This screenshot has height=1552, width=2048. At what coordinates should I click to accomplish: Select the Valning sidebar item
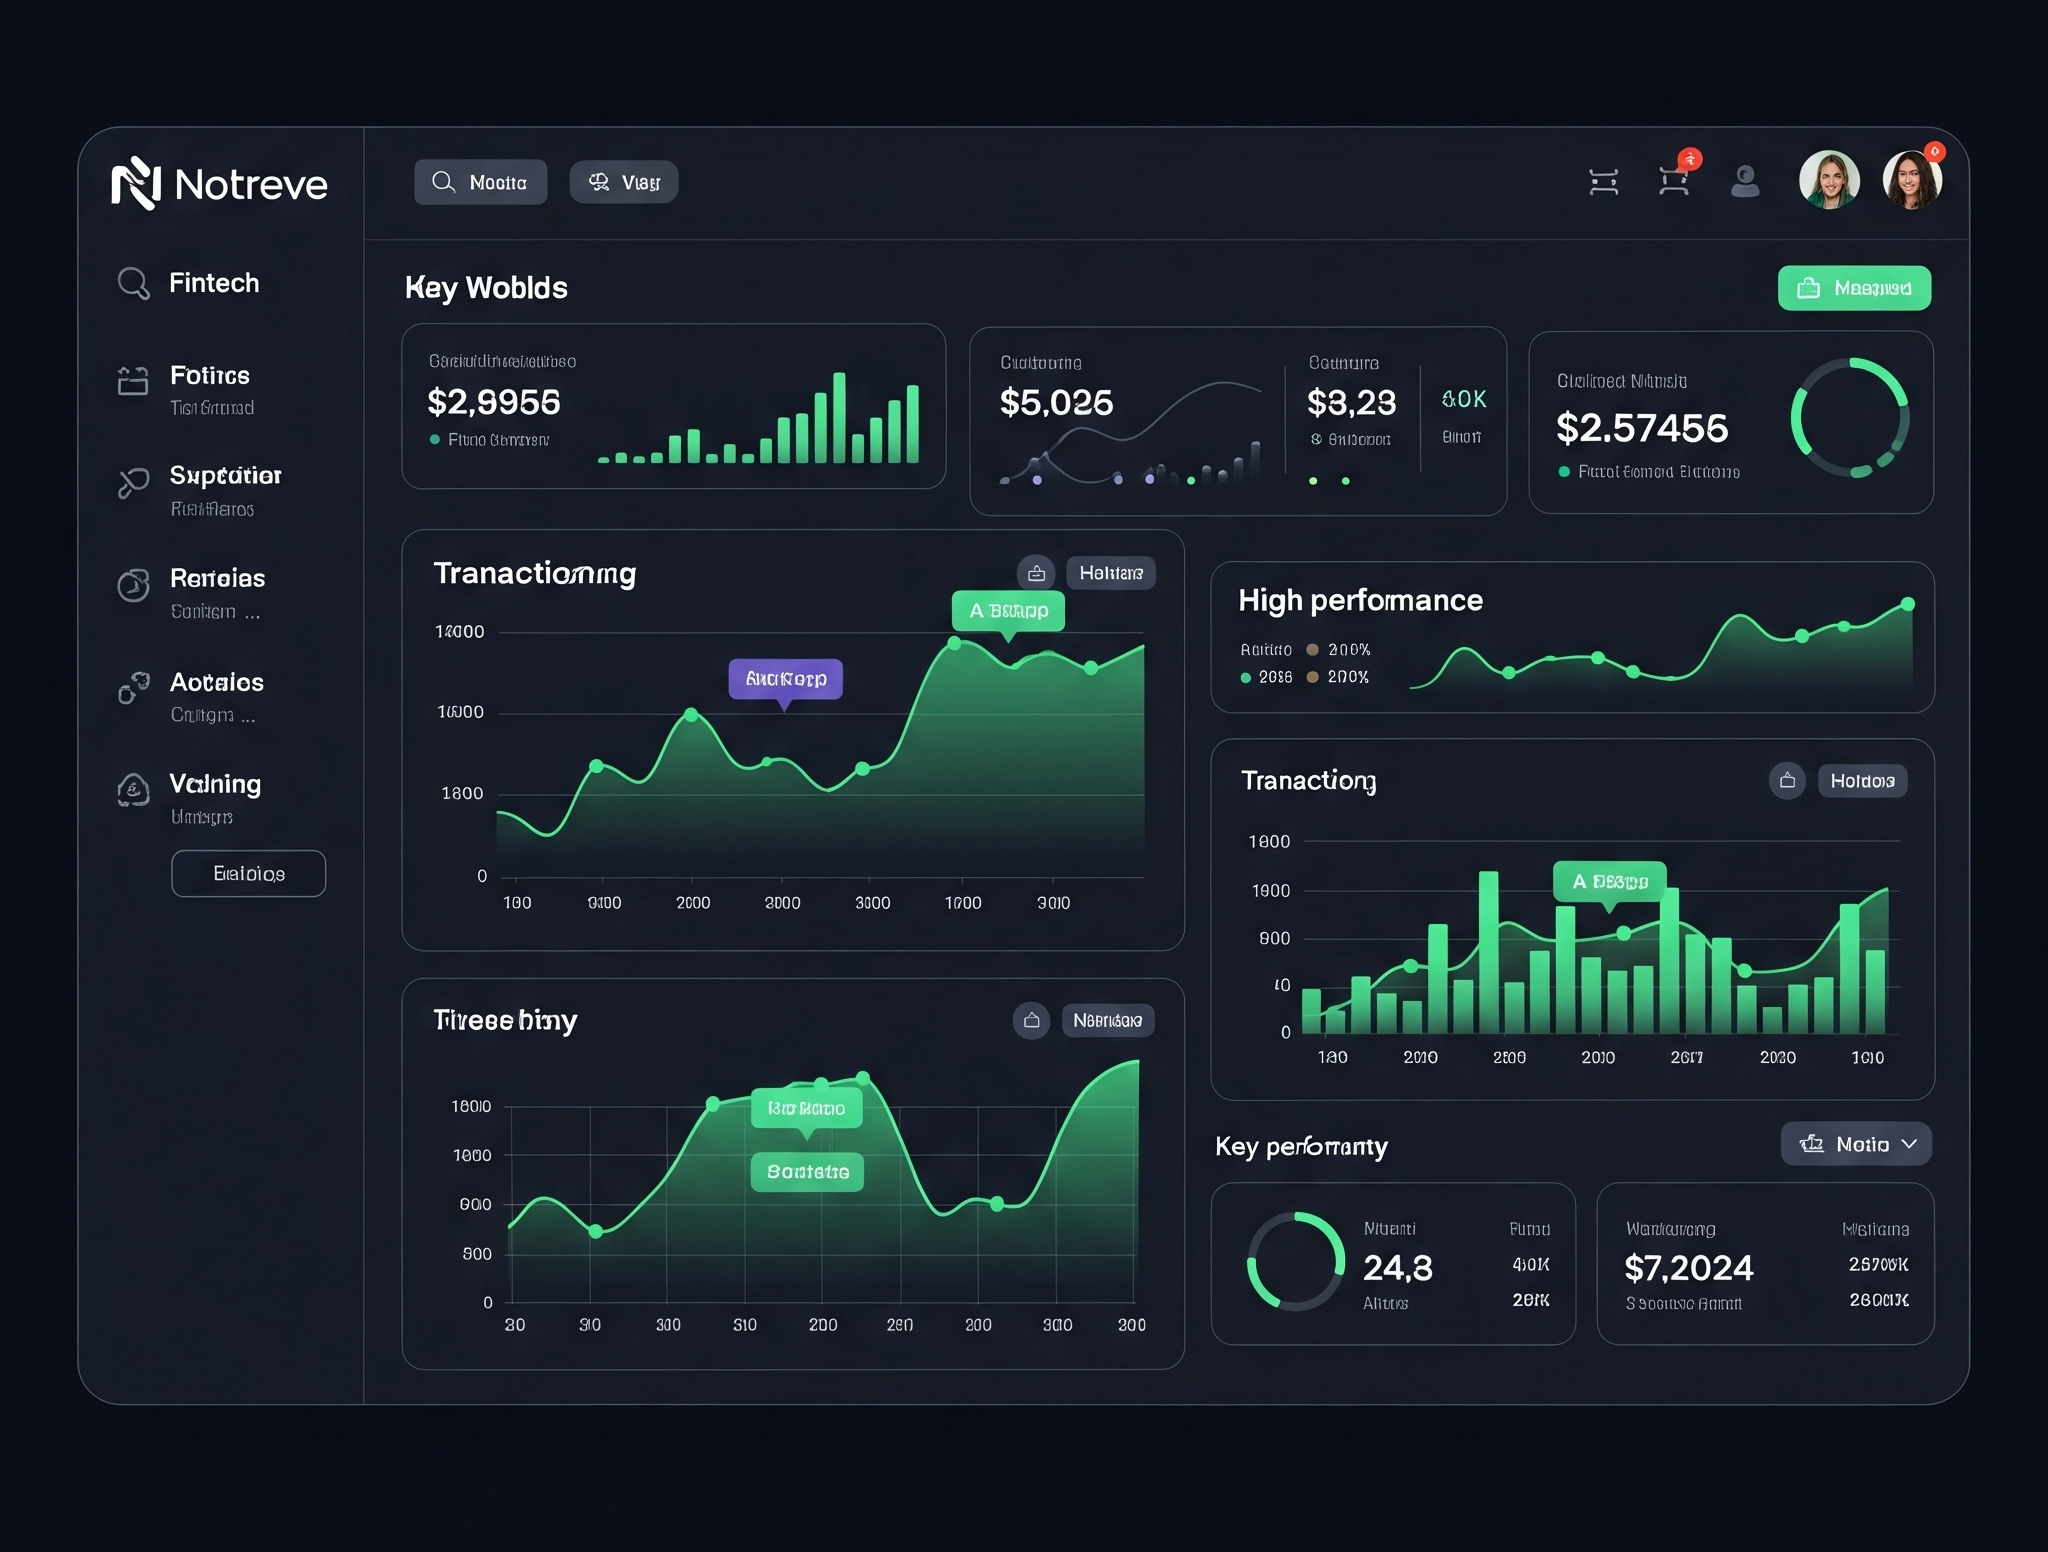215,784
